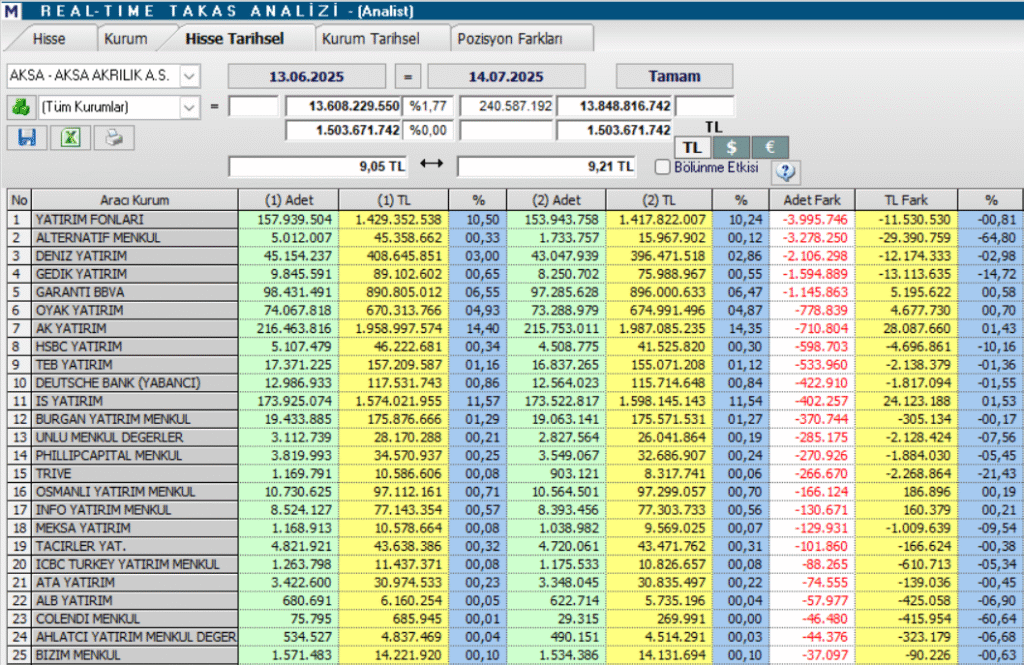Screen dimensions: 1024x665
Task: Open the 13.06.2025 start date picker
Action: [307, 76]
